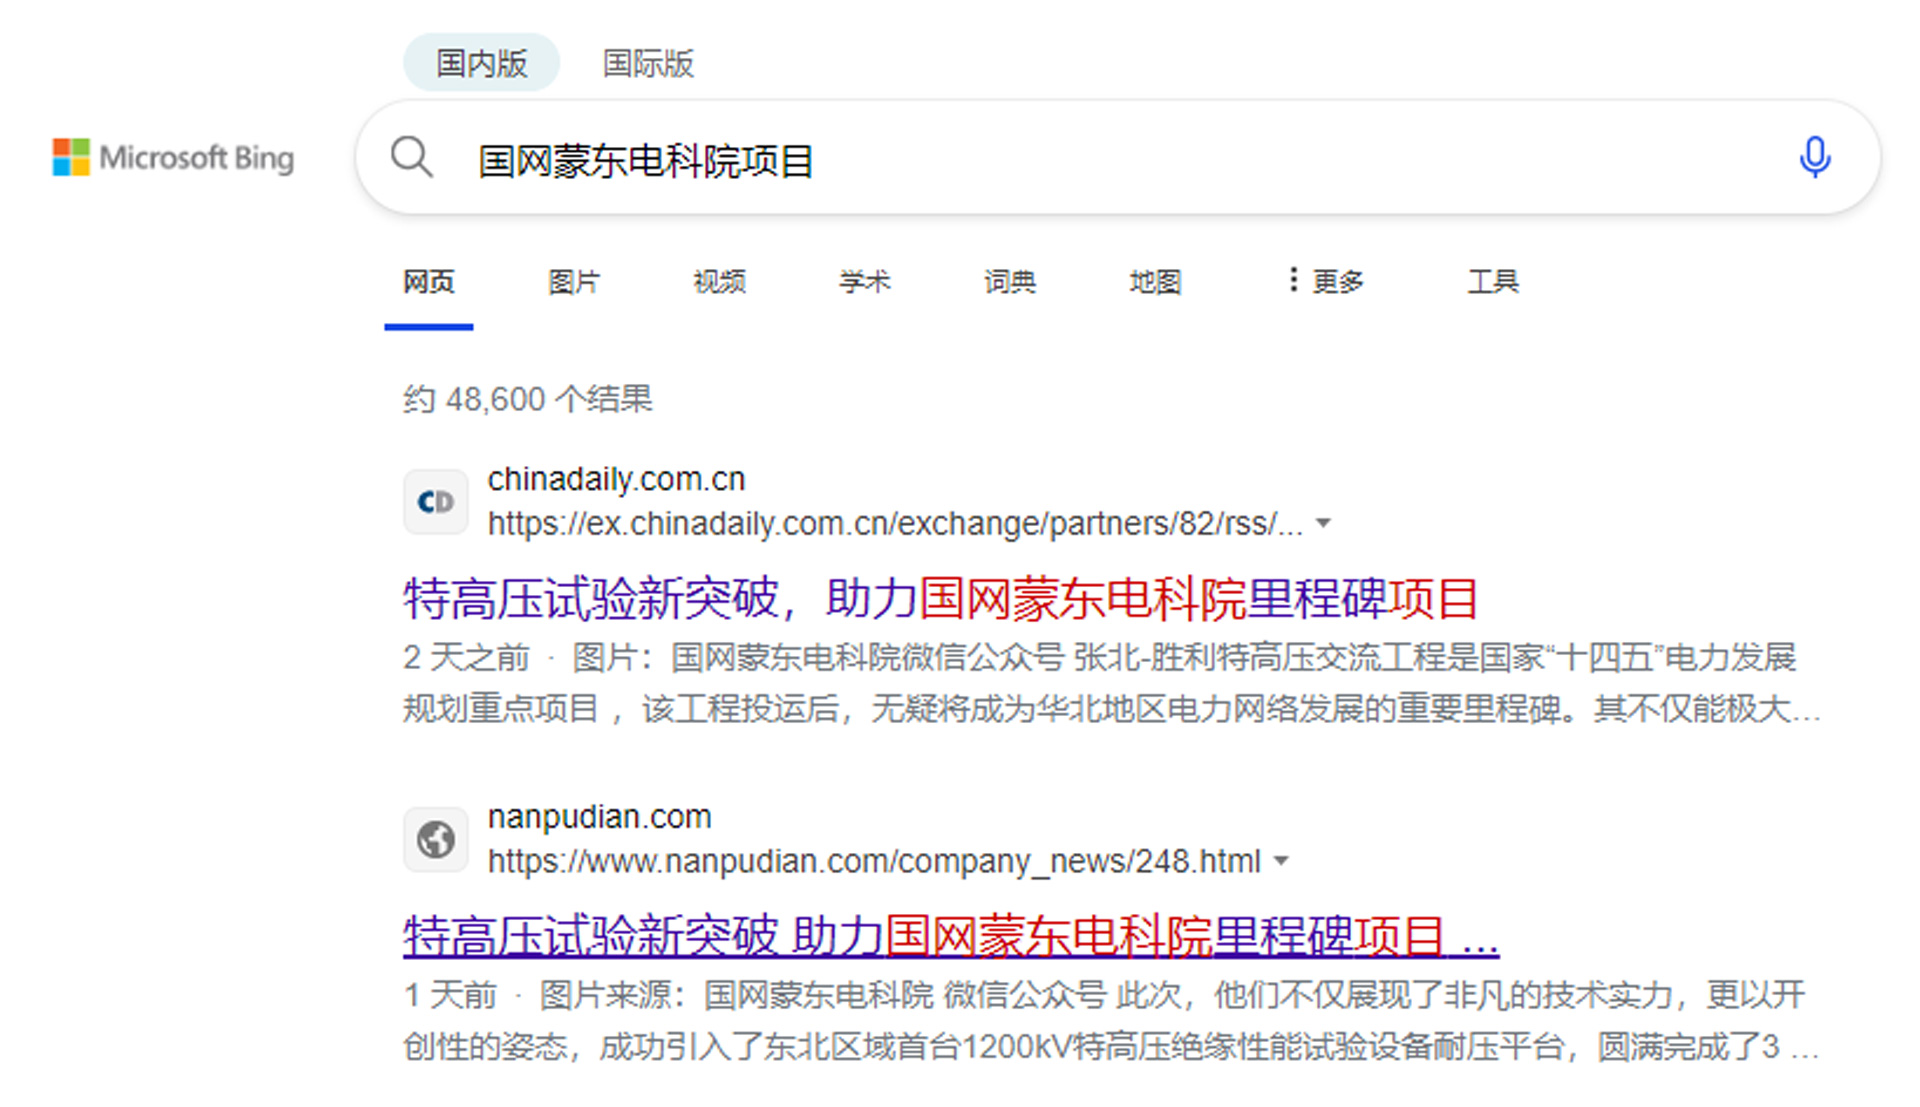
Task: Expand nanpudian URL dropdown arrow
Action: tap(1281, 861)
